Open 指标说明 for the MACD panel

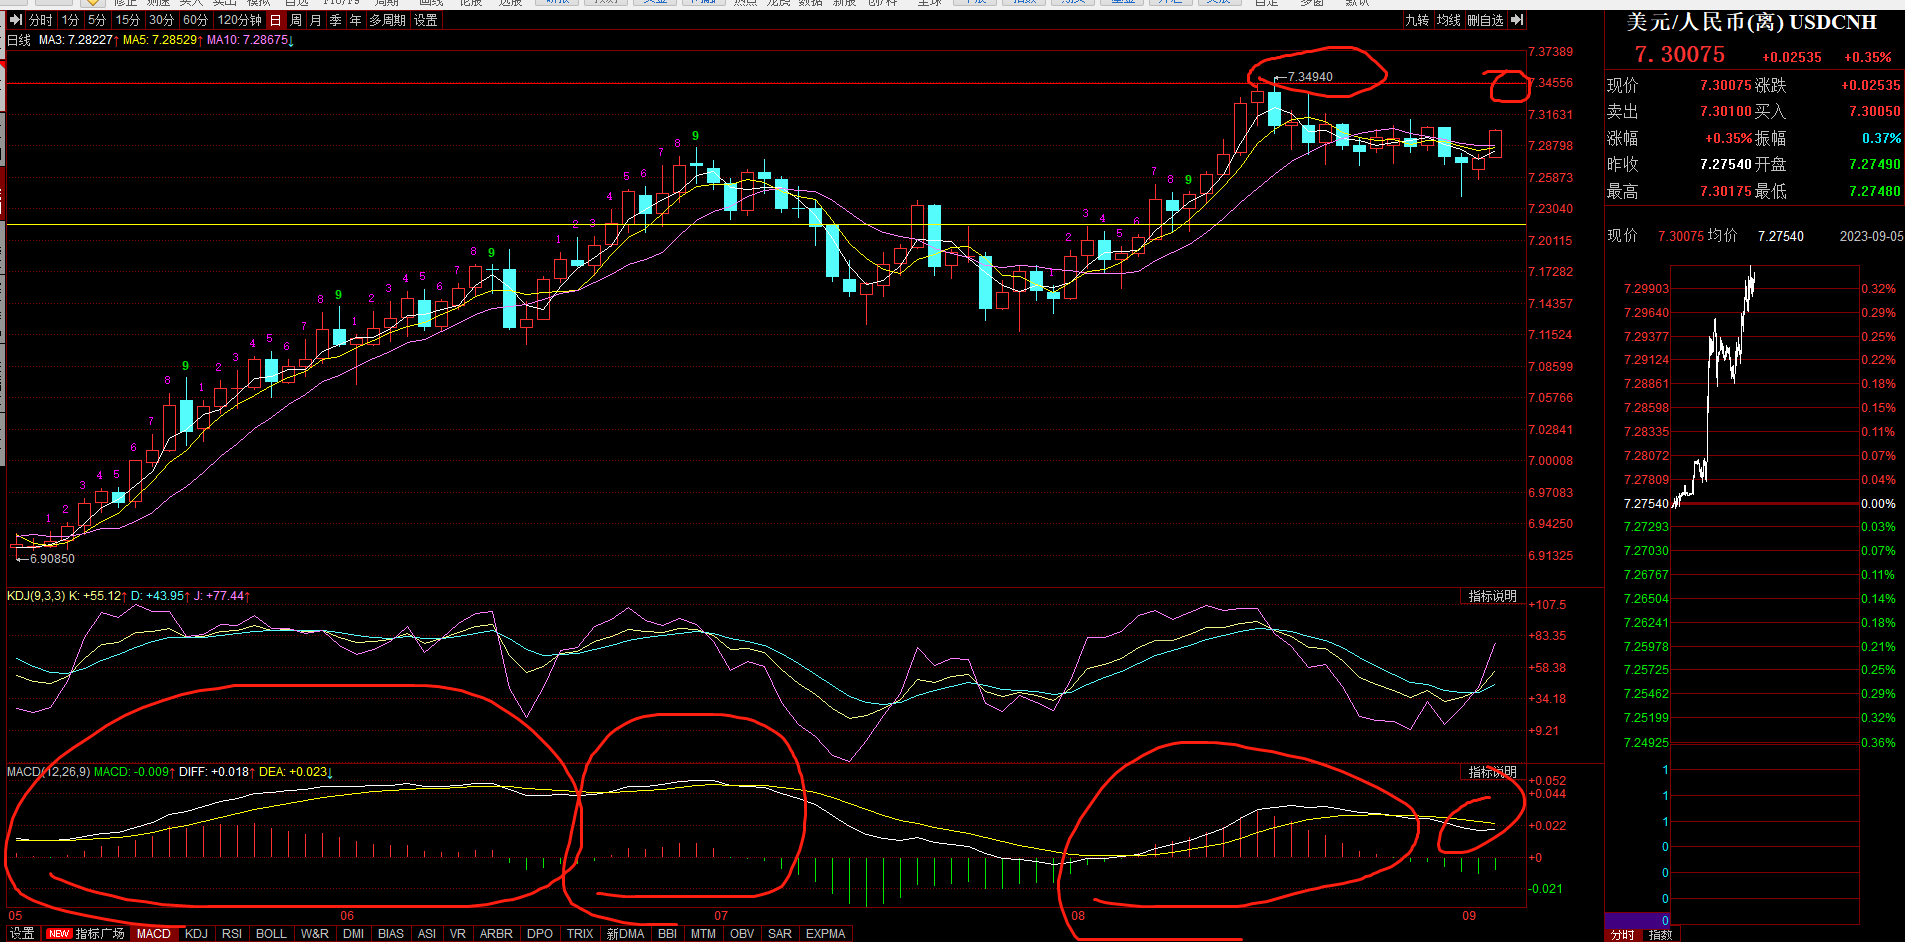[1492, 772]
